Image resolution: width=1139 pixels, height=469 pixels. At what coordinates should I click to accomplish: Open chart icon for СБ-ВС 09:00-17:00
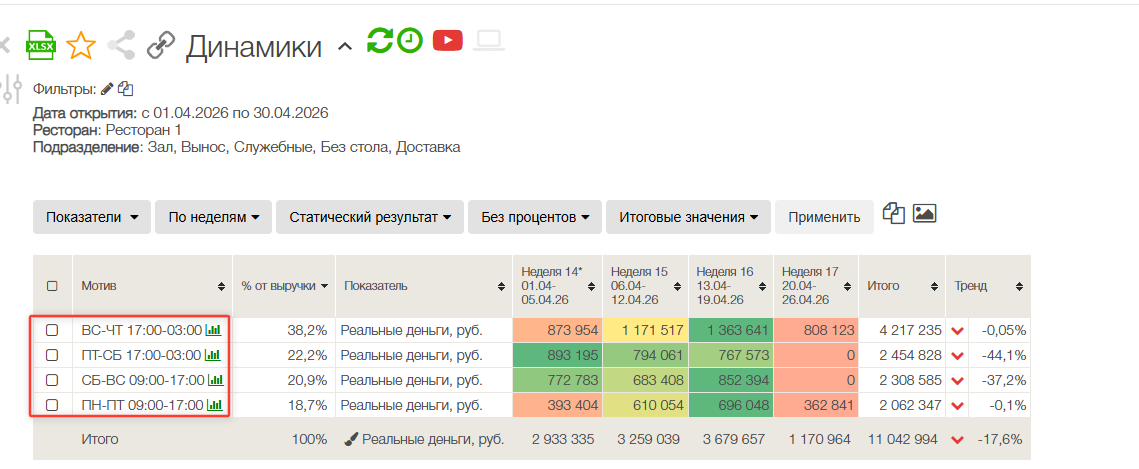click(216, 380)
